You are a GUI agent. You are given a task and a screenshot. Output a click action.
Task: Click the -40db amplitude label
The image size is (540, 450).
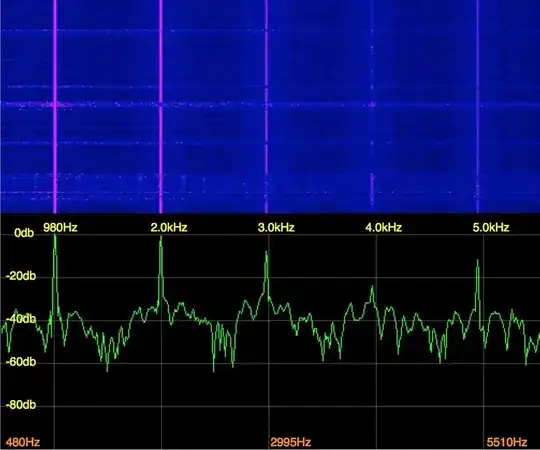click(21, 319)
